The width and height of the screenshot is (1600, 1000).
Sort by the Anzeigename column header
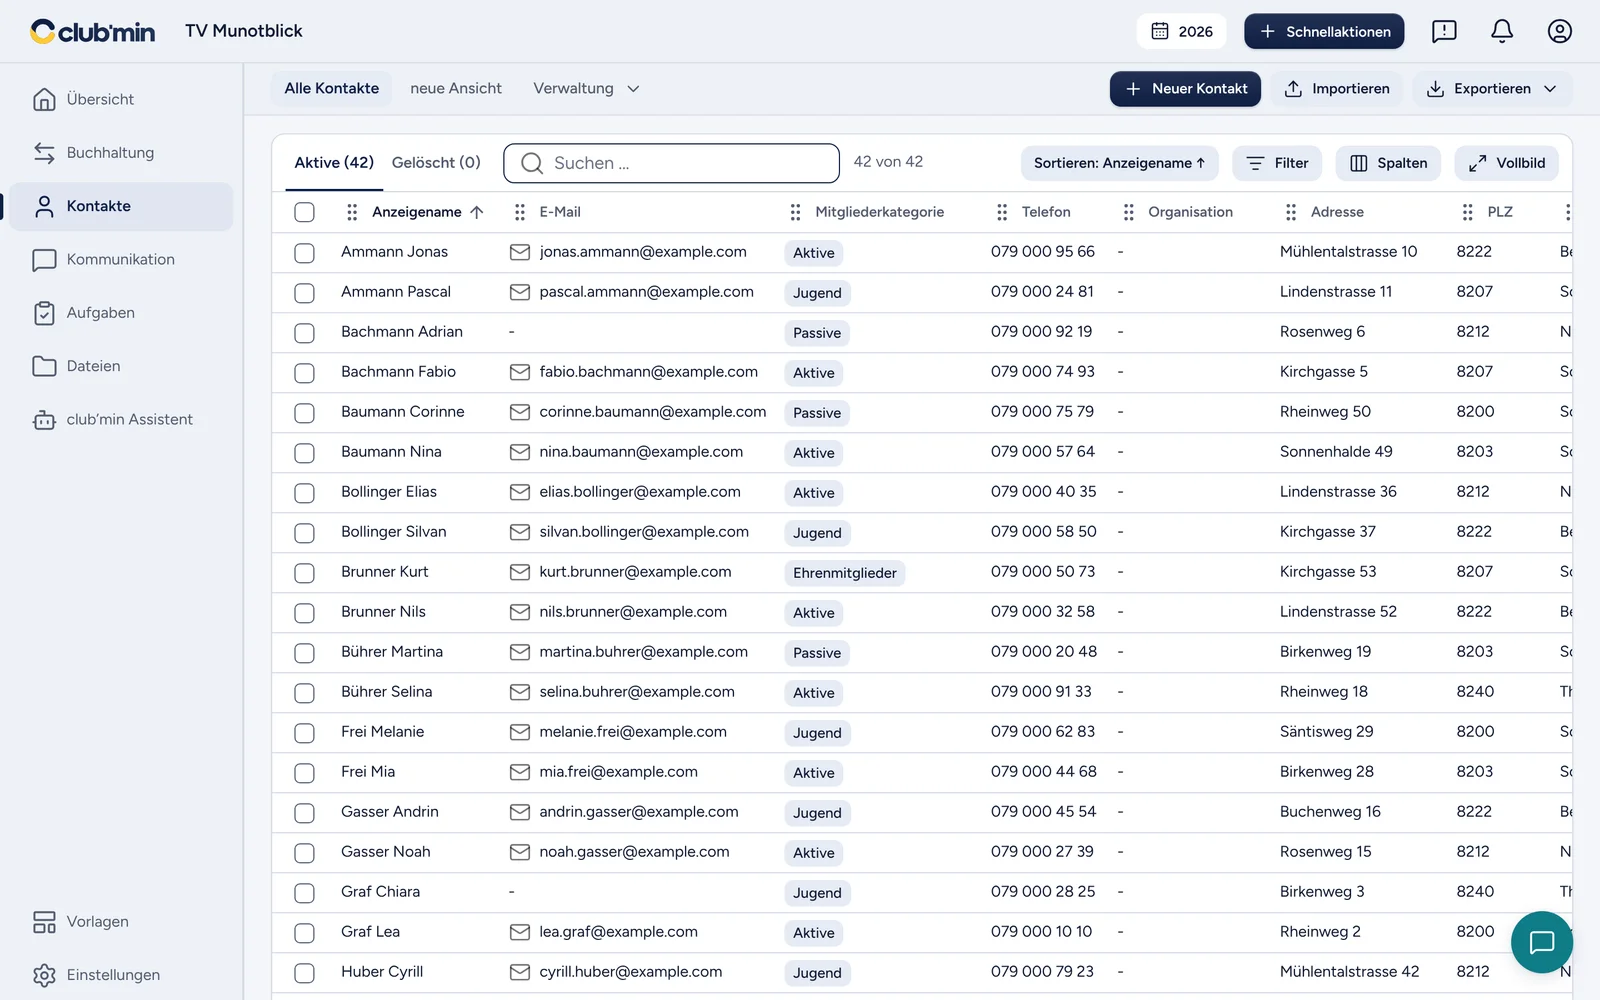pyautogui.click(x=427, y=212)
